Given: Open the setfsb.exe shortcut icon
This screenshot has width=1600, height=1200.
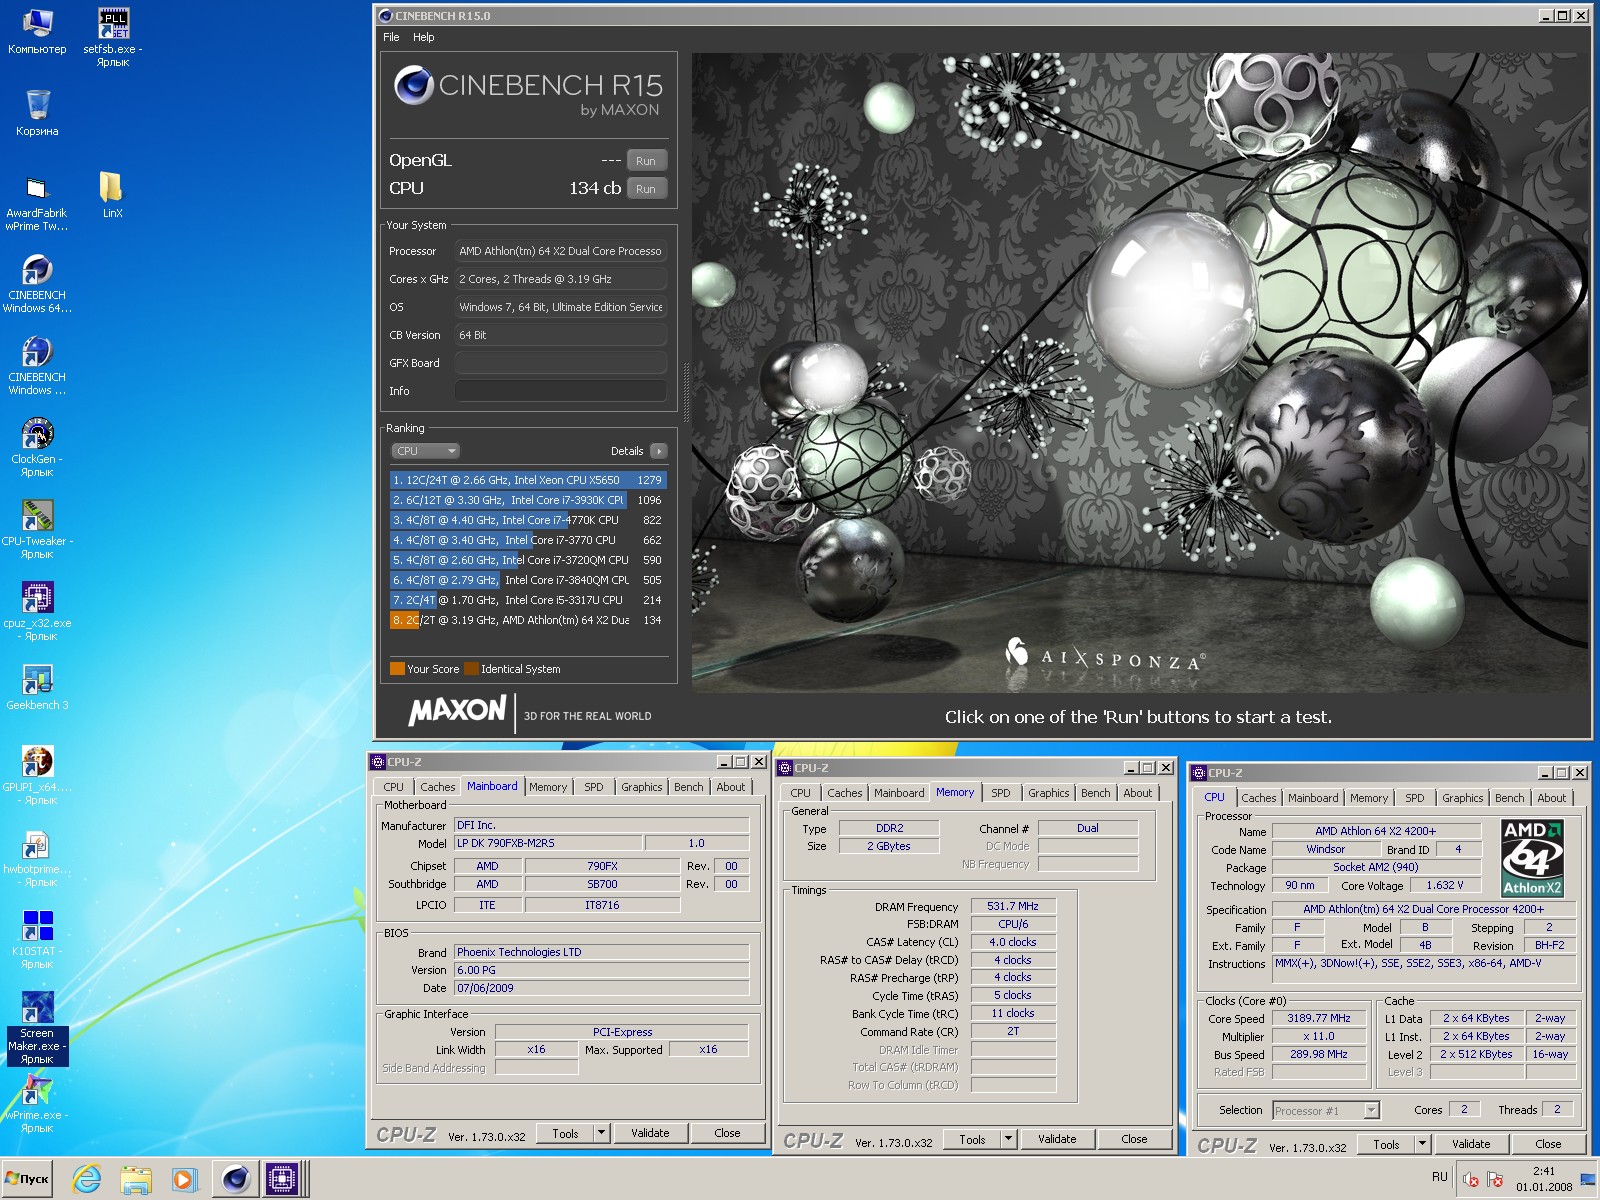Looking at the screenshot, I should point(112,37).
